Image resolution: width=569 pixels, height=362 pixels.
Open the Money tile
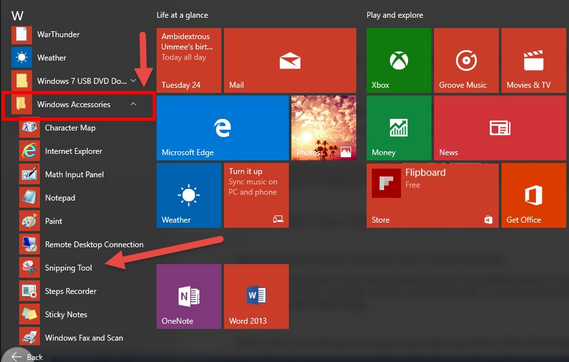[399, 128]
